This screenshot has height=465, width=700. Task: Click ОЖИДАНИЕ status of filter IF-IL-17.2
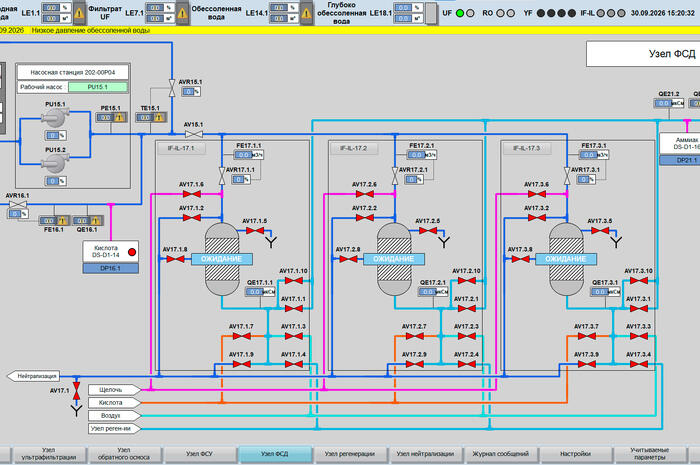[x=394, y=259]
